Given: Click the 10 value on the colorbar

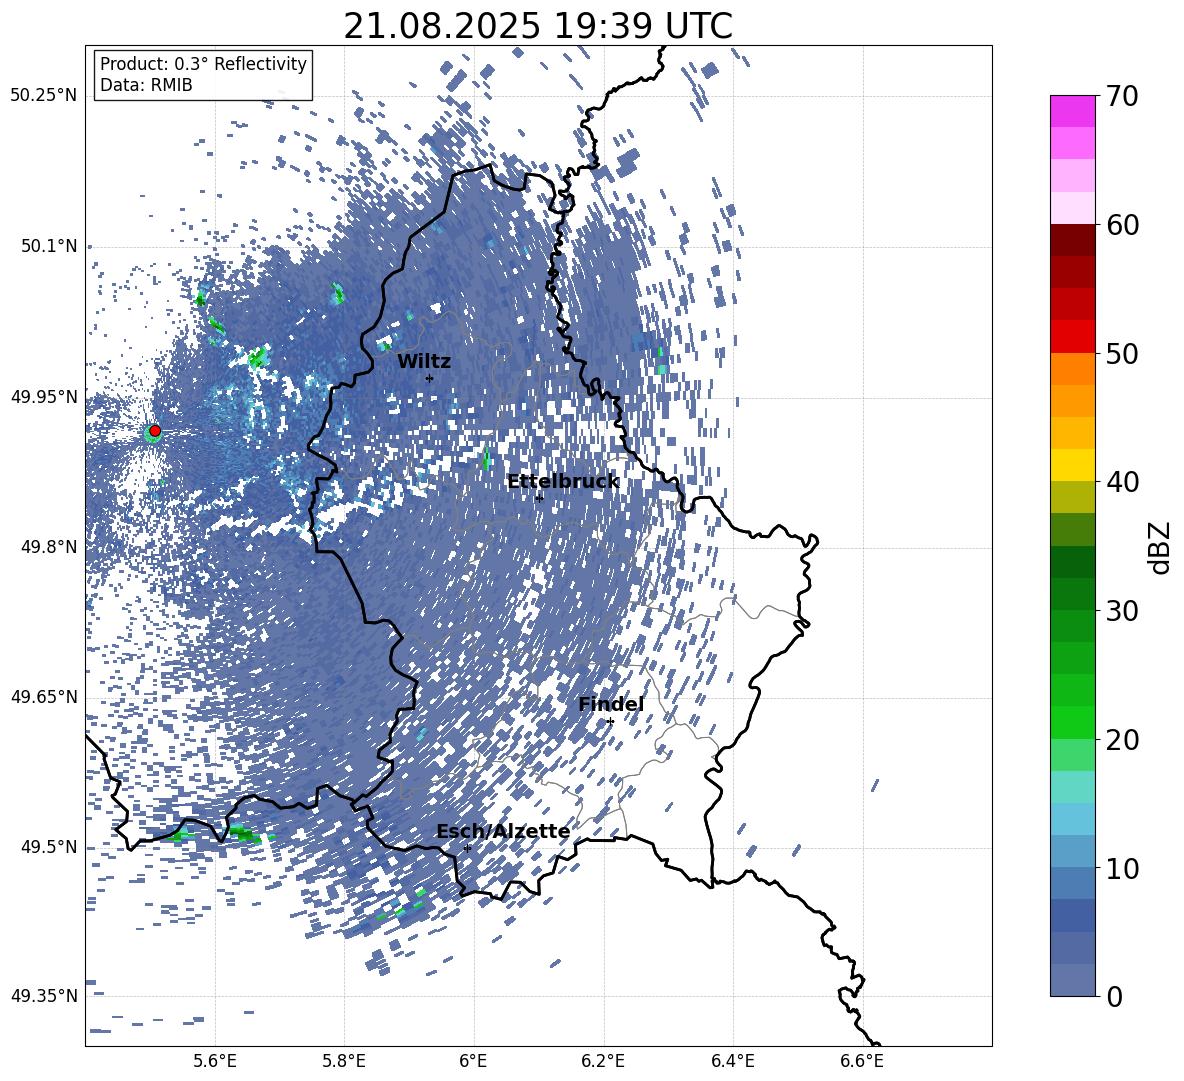Looking at the screenshot, I should pyautogui.click(x=1122, y=868).
